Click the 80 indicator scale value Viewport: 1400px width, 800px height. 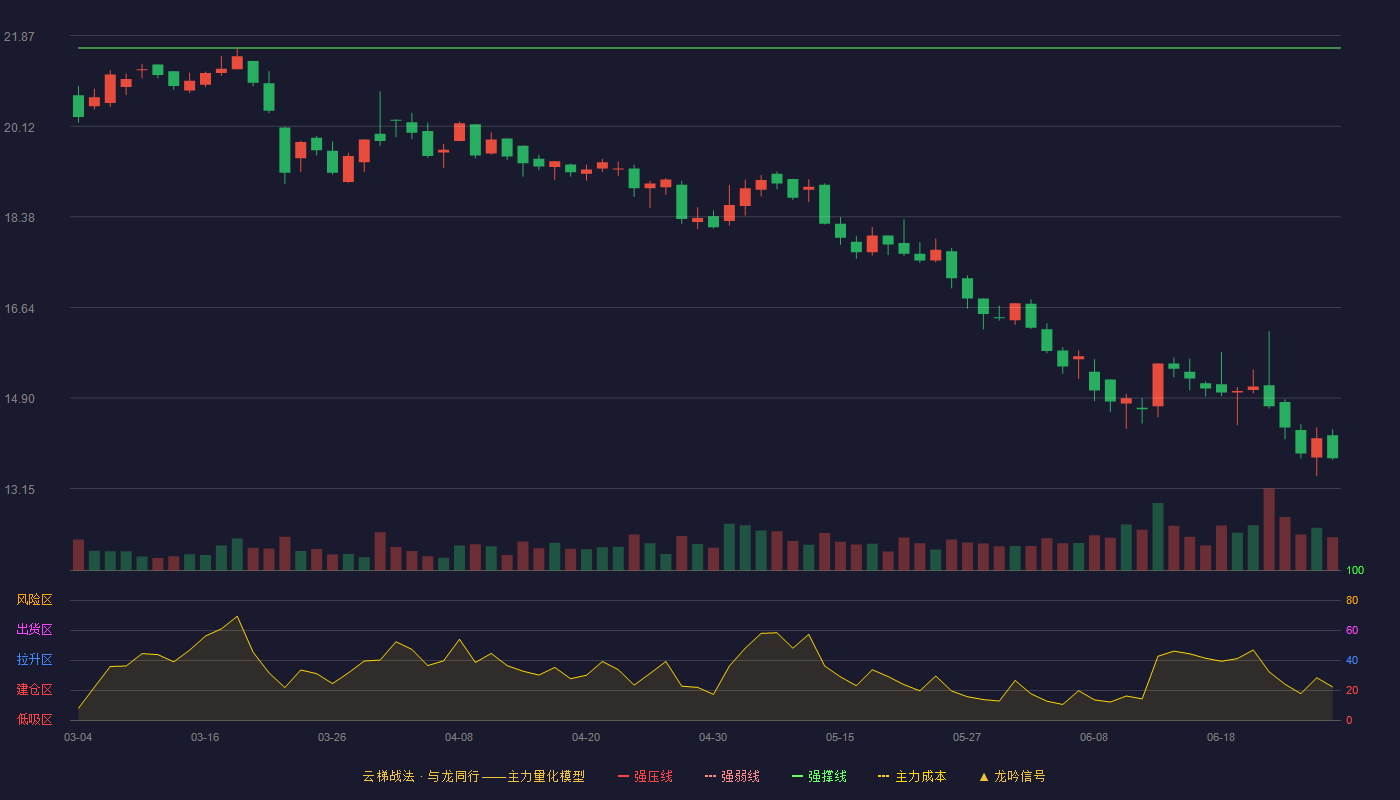1352,600
